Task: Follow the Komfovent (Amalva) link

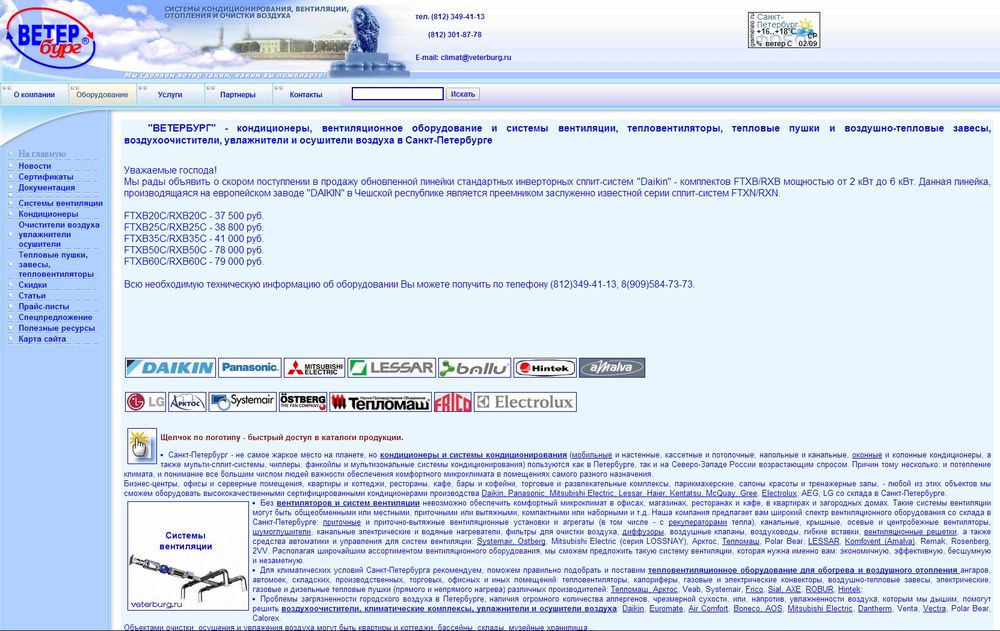Action: [879, 541]
